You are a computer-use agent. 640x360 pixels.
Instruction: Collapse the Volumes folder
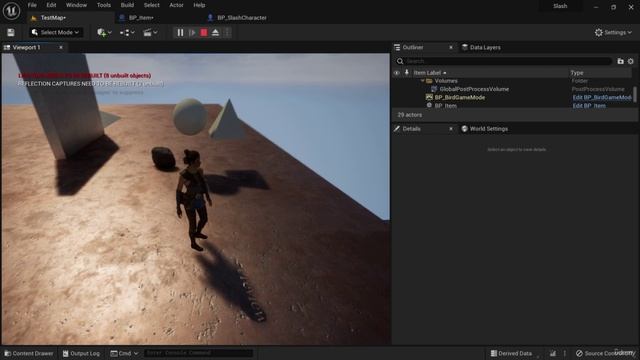tap(422, 81)
